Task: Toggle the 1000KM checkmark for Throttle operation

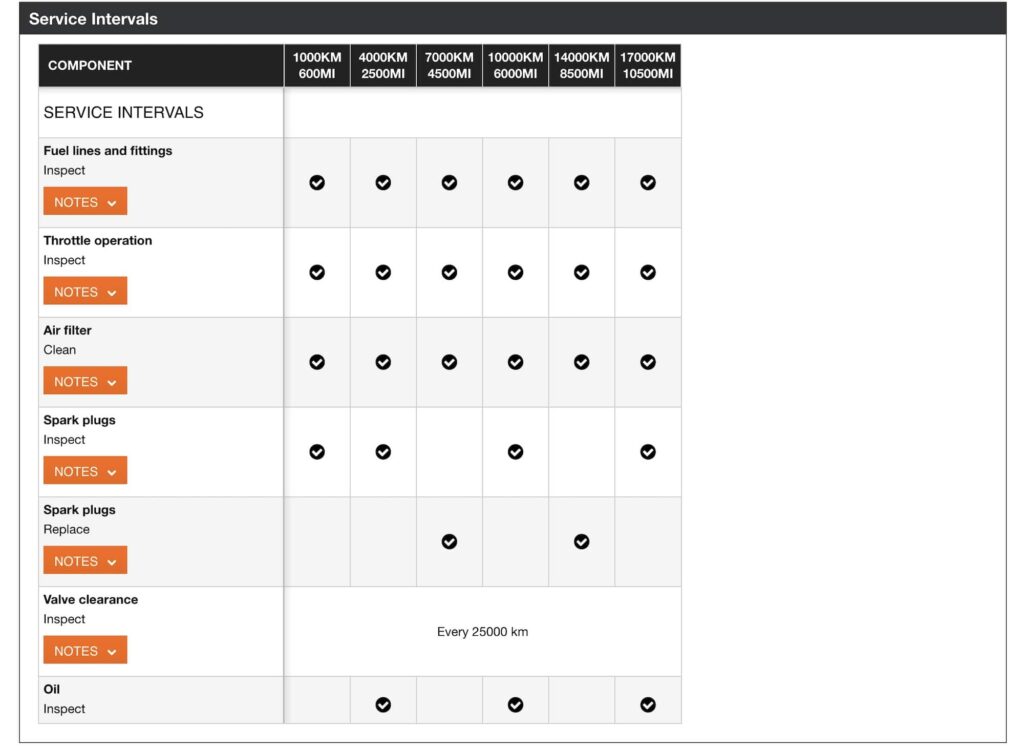Action: [317, 272]
